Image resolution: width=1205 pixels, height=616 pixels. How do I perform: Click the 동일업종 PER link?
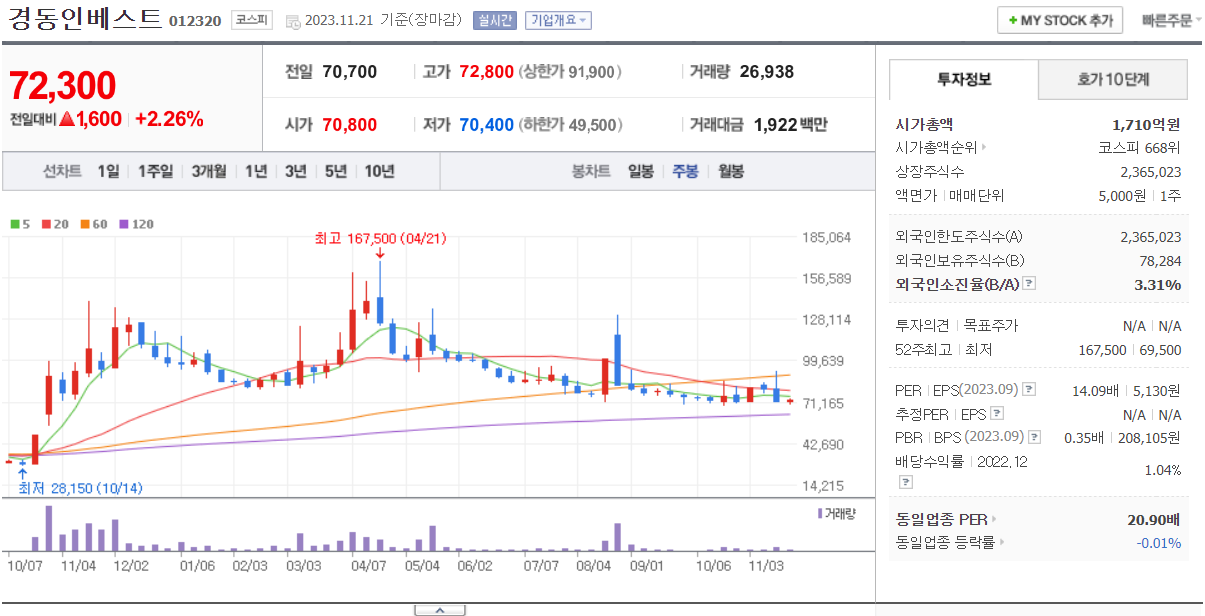coord(942,519)
